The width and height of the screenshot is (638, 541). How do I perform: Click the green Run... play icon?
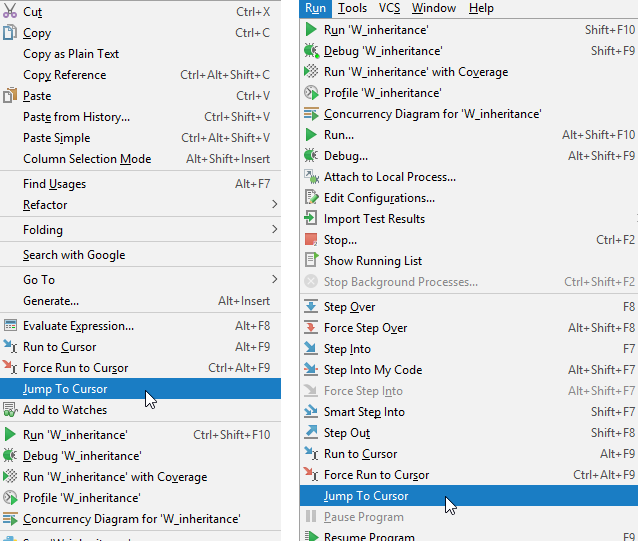pyautogui.click(x=311, y=134)
